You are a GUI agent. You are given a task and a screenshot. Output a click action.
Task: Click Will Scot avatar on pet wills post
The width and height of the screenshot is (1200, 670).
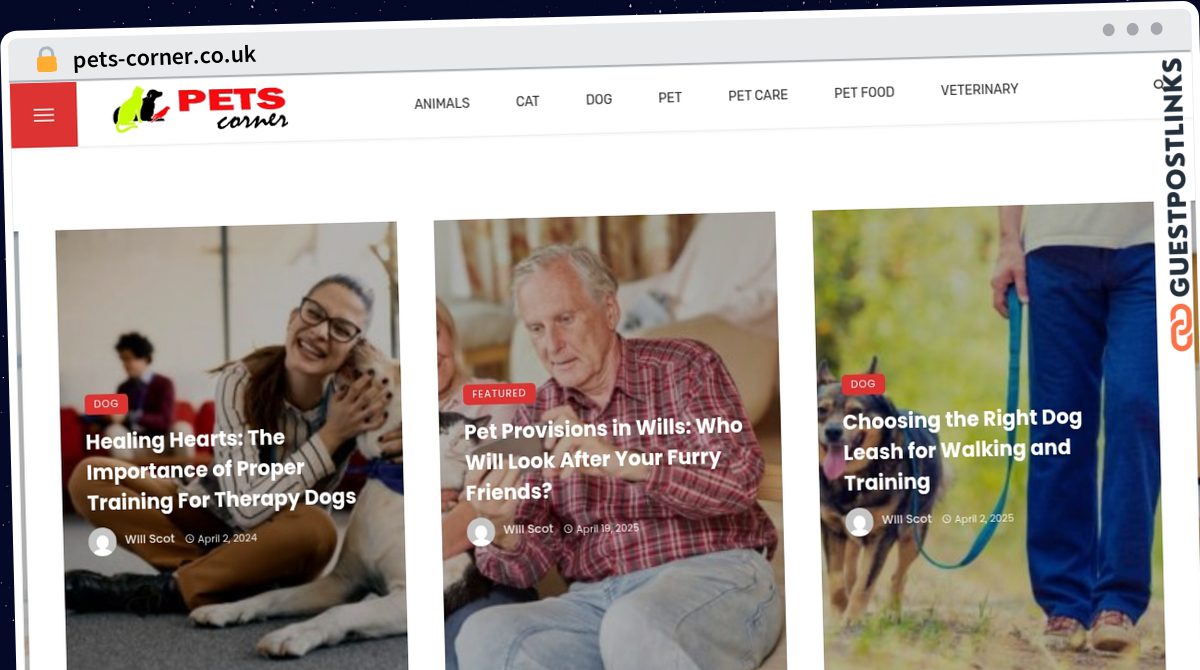click(x=481, y=532)
